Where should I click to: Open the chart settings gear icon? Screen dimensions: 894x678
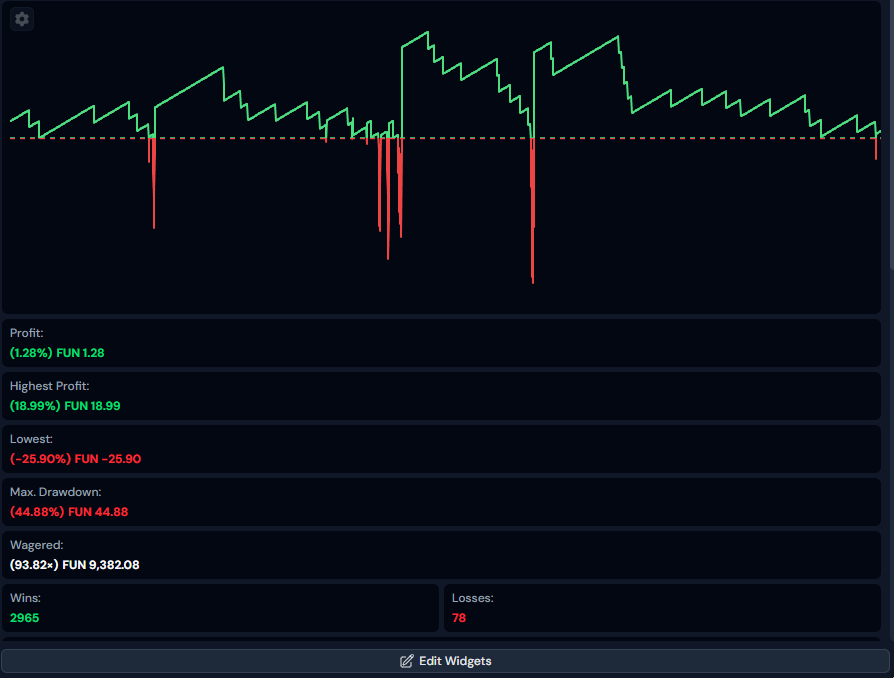22,19
